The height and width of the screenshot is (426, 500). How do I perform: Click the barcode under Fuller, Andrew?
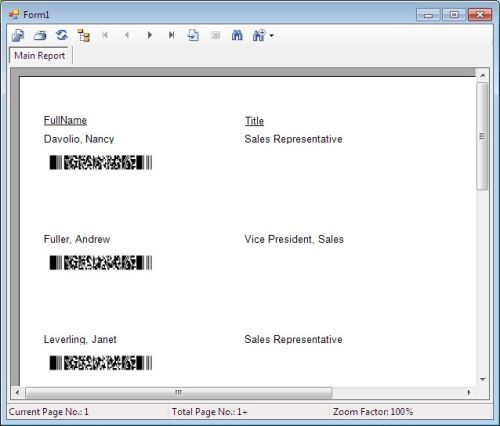click(101, 263)
